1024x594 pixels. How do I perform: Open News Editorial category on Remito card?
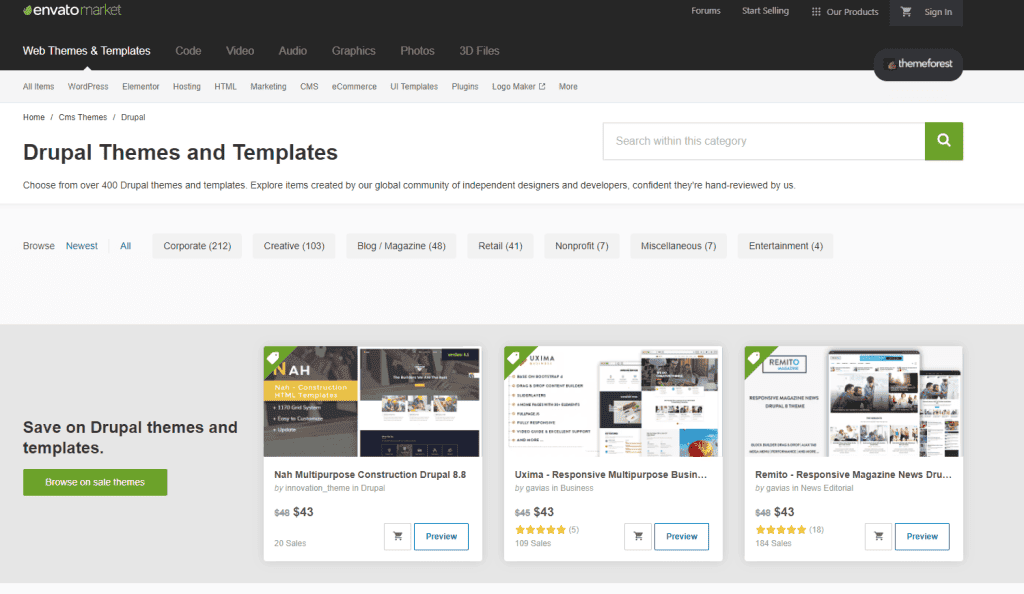[827, 488]
